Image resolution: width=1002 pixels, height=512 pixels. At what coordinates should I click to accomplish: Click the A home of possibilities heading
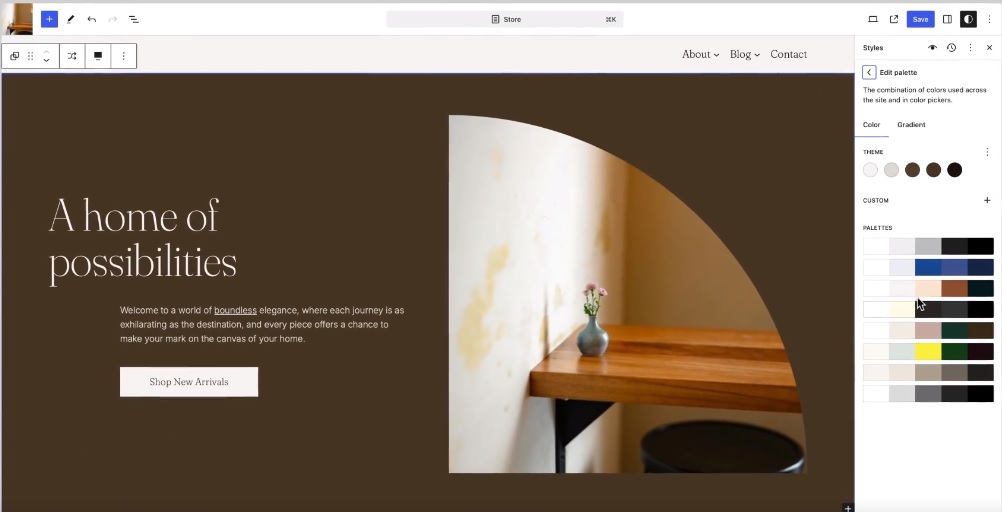click(143, 240)
